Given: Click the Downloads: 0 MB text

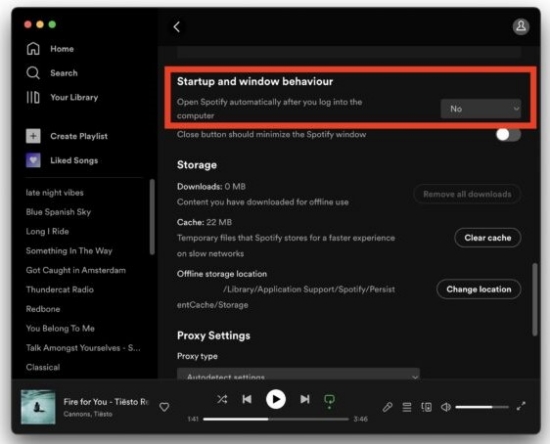Looking at the screenshot, I should [211, 187].
